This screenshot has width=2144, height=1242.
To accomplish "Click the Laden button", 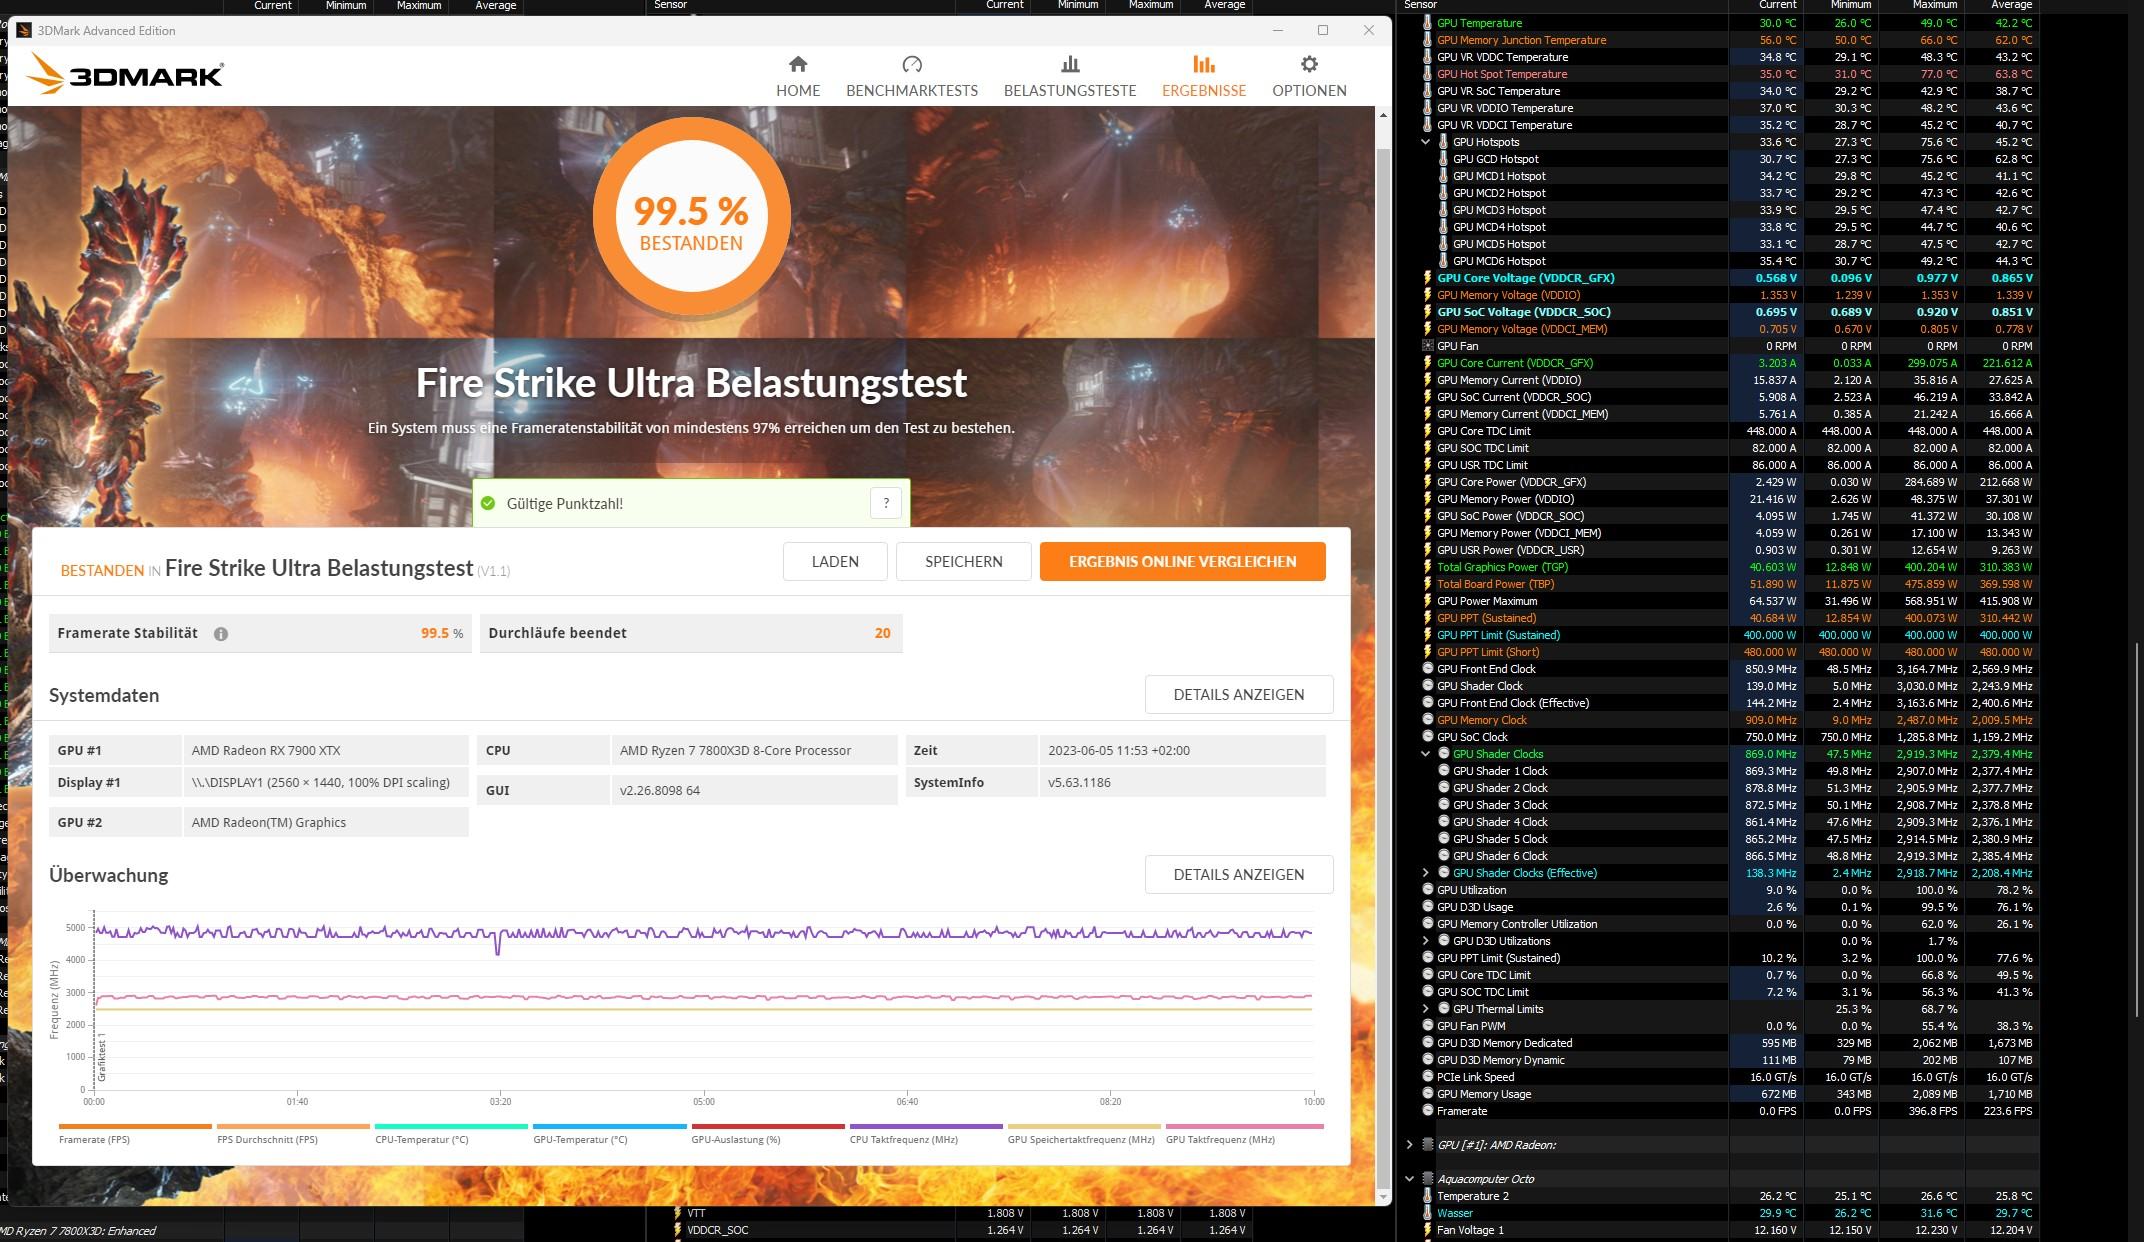I will click(x=834, y=561).
